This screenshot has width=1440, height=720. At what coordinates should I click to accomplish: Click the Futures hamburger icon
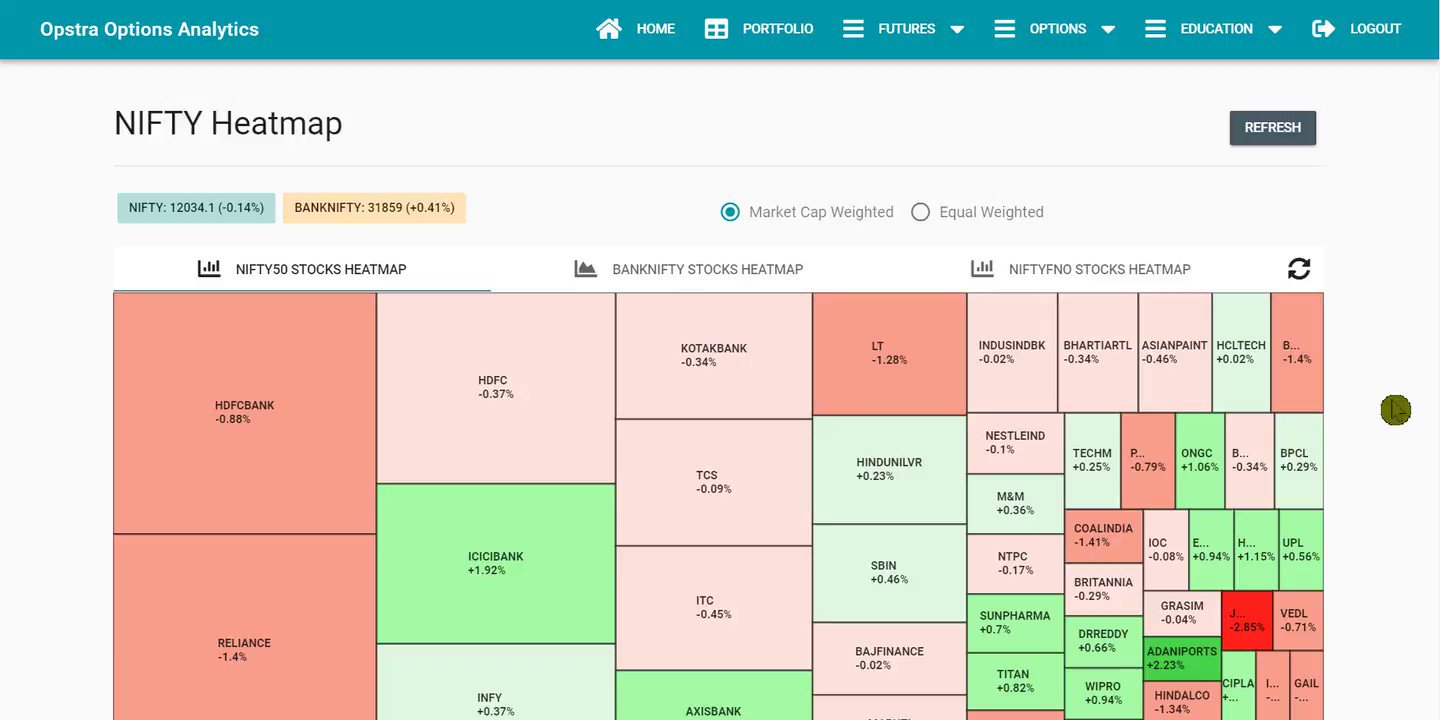(853, 29)
